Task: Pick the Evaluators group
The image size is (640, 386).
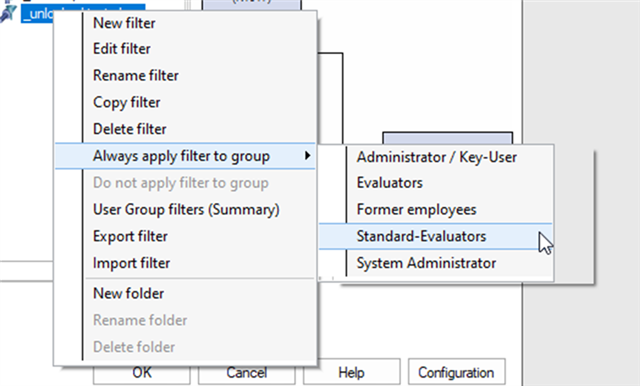Action: tap(389, 183)
